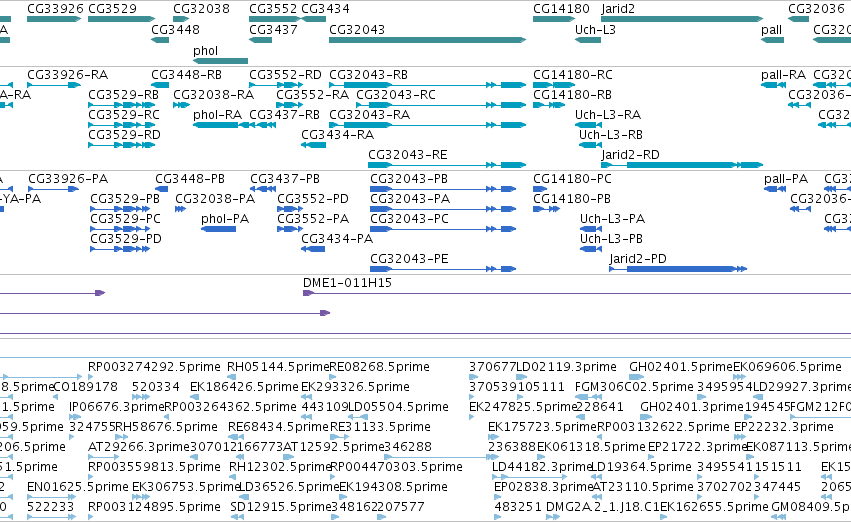Select EST EK186426.5prime

click(244, 387)
